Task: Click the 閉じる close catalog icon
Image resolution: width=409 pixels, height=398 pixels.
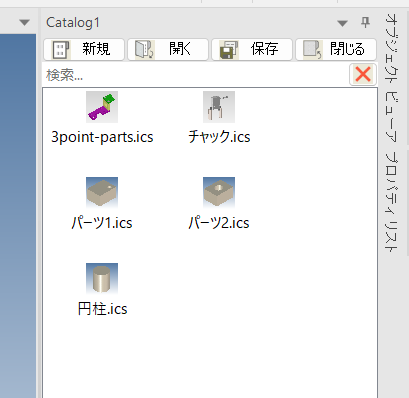Action: 312,50
